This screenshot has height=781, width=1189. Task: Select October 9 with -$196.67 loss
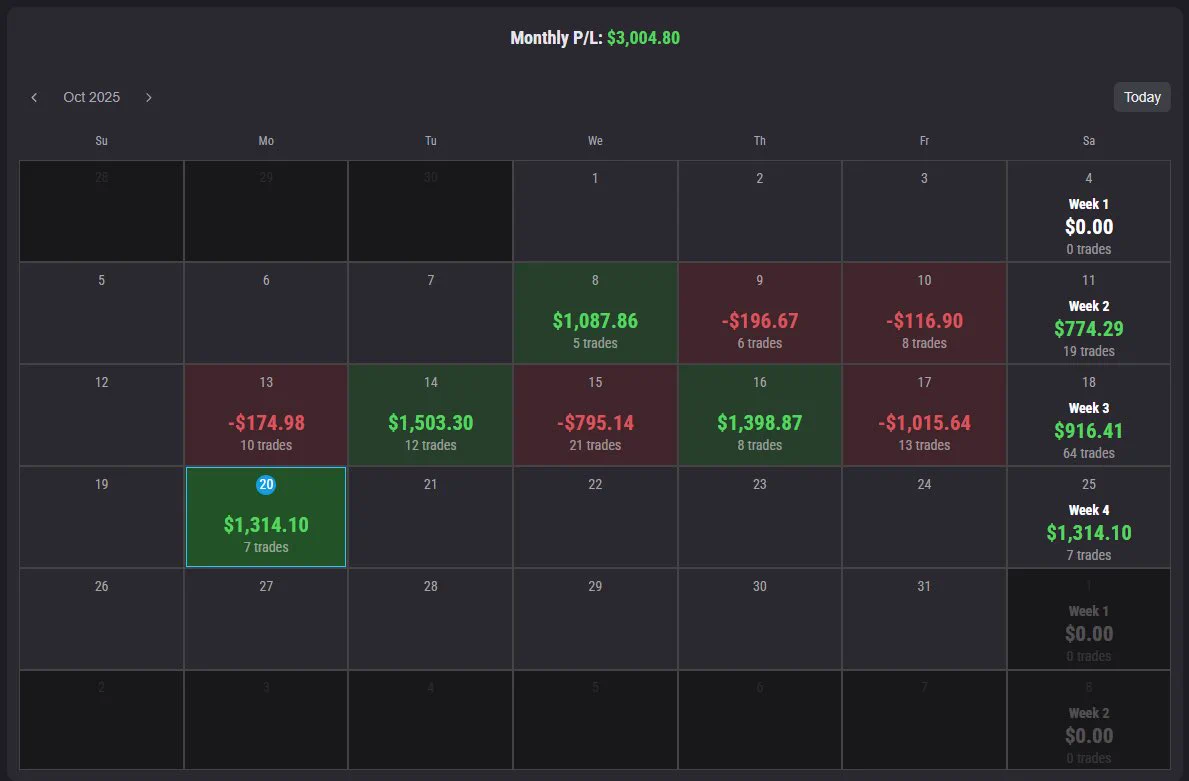(760, 313)
